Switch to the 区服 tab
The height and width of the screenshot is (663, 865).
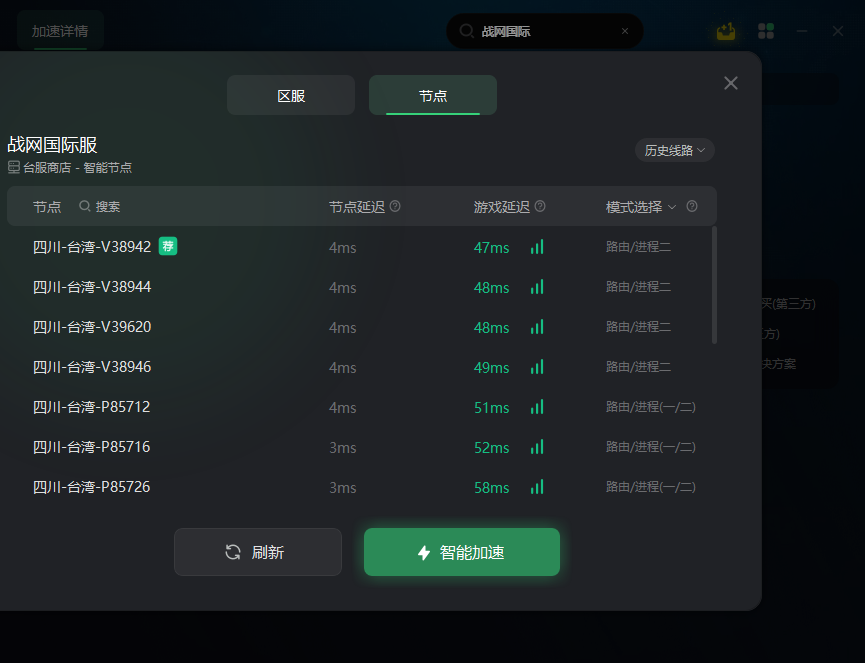click(291, 95)
